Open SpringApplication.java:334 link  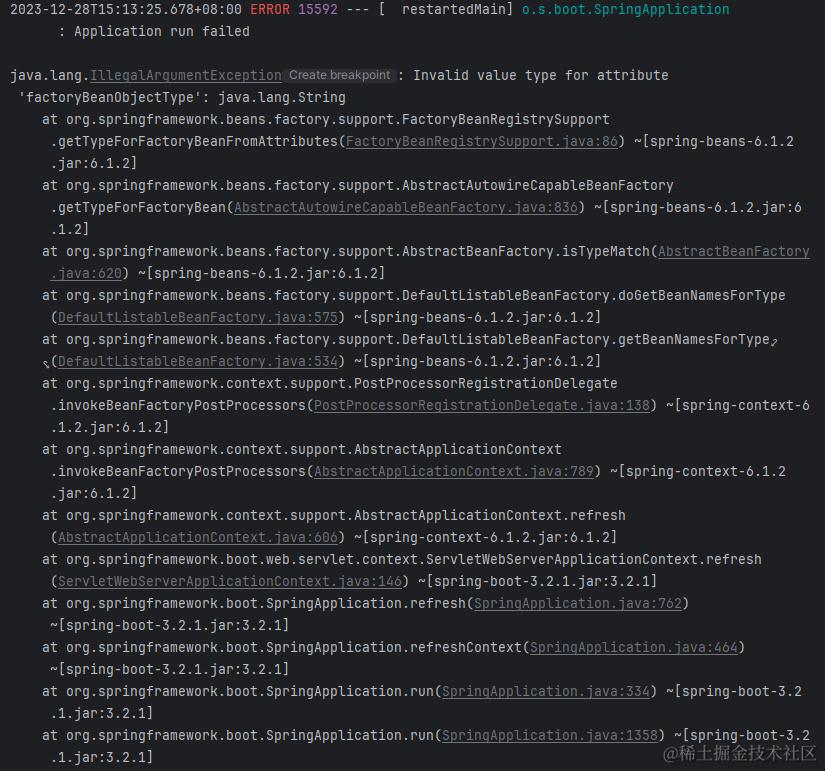(x=546, y=691)
